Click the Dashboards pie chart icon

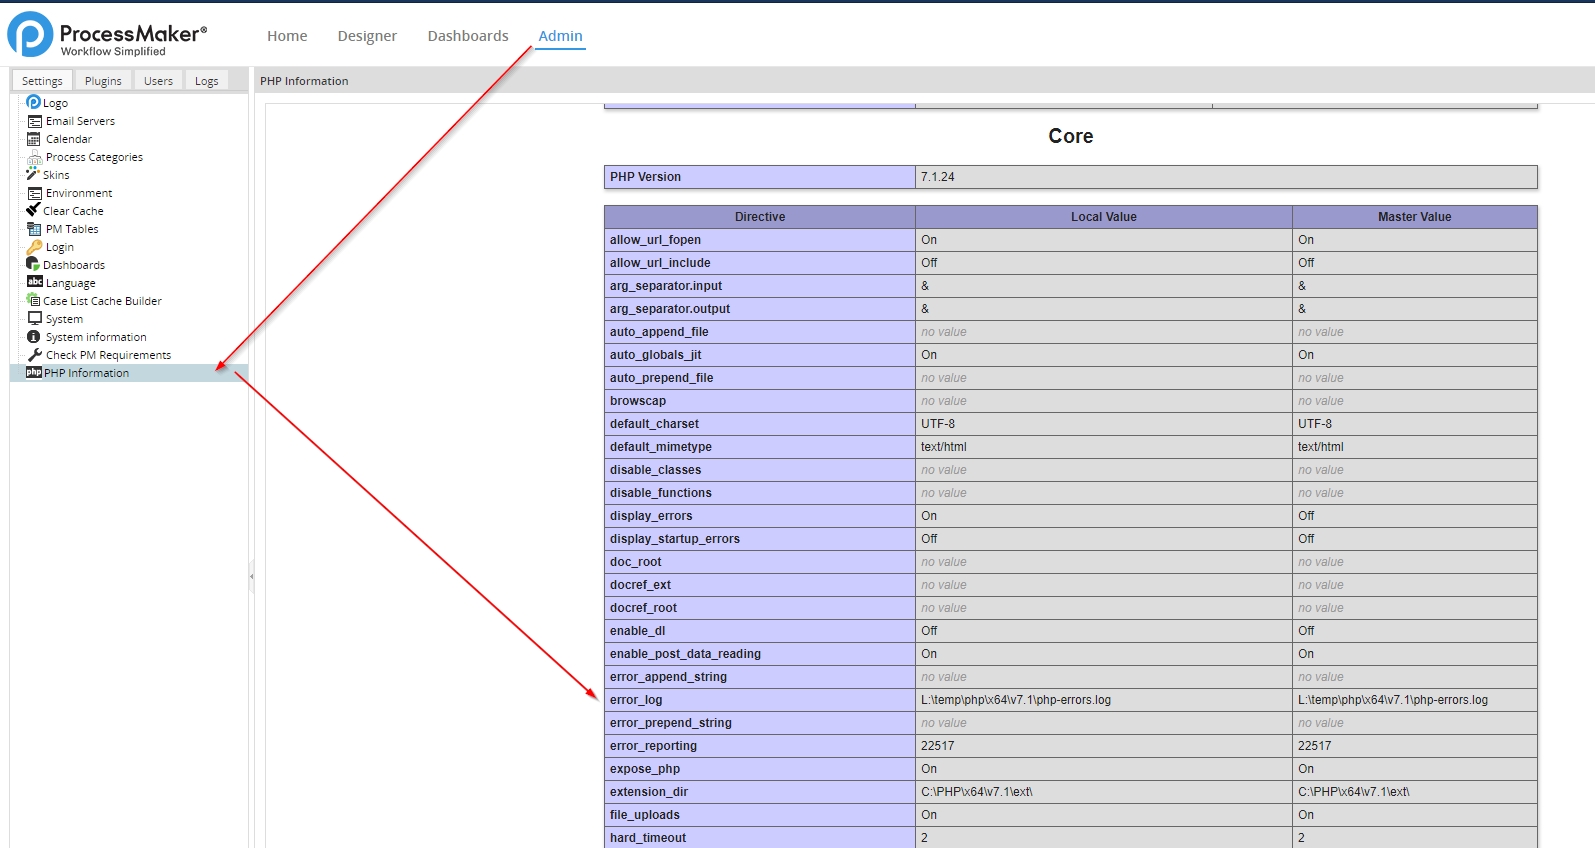tap(33, 264)
